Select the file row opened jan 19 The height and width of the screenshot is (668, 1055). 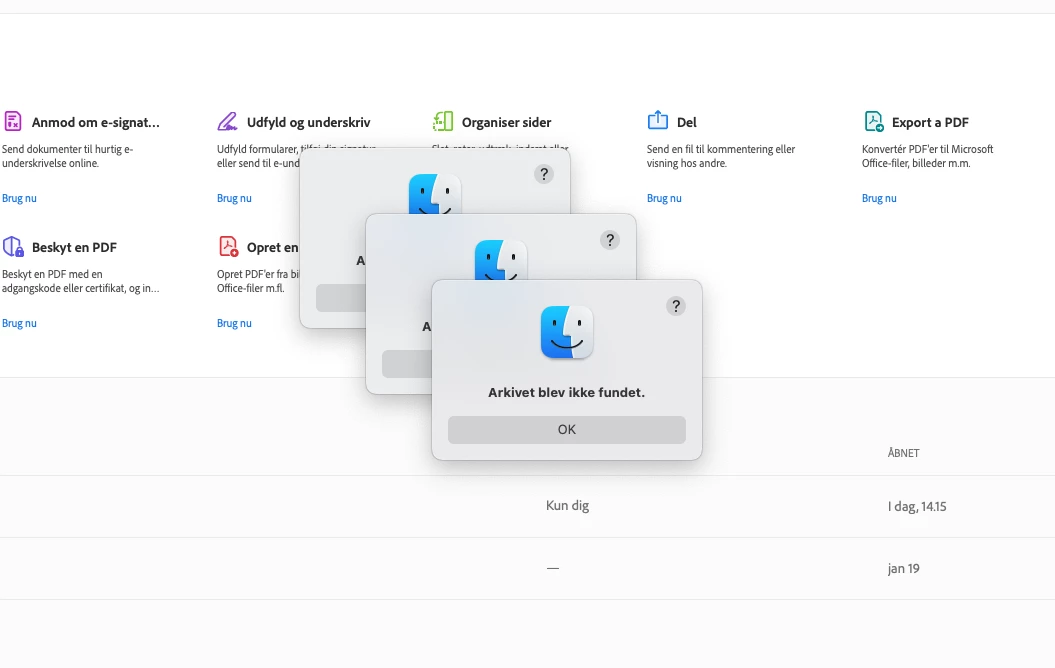528,568
